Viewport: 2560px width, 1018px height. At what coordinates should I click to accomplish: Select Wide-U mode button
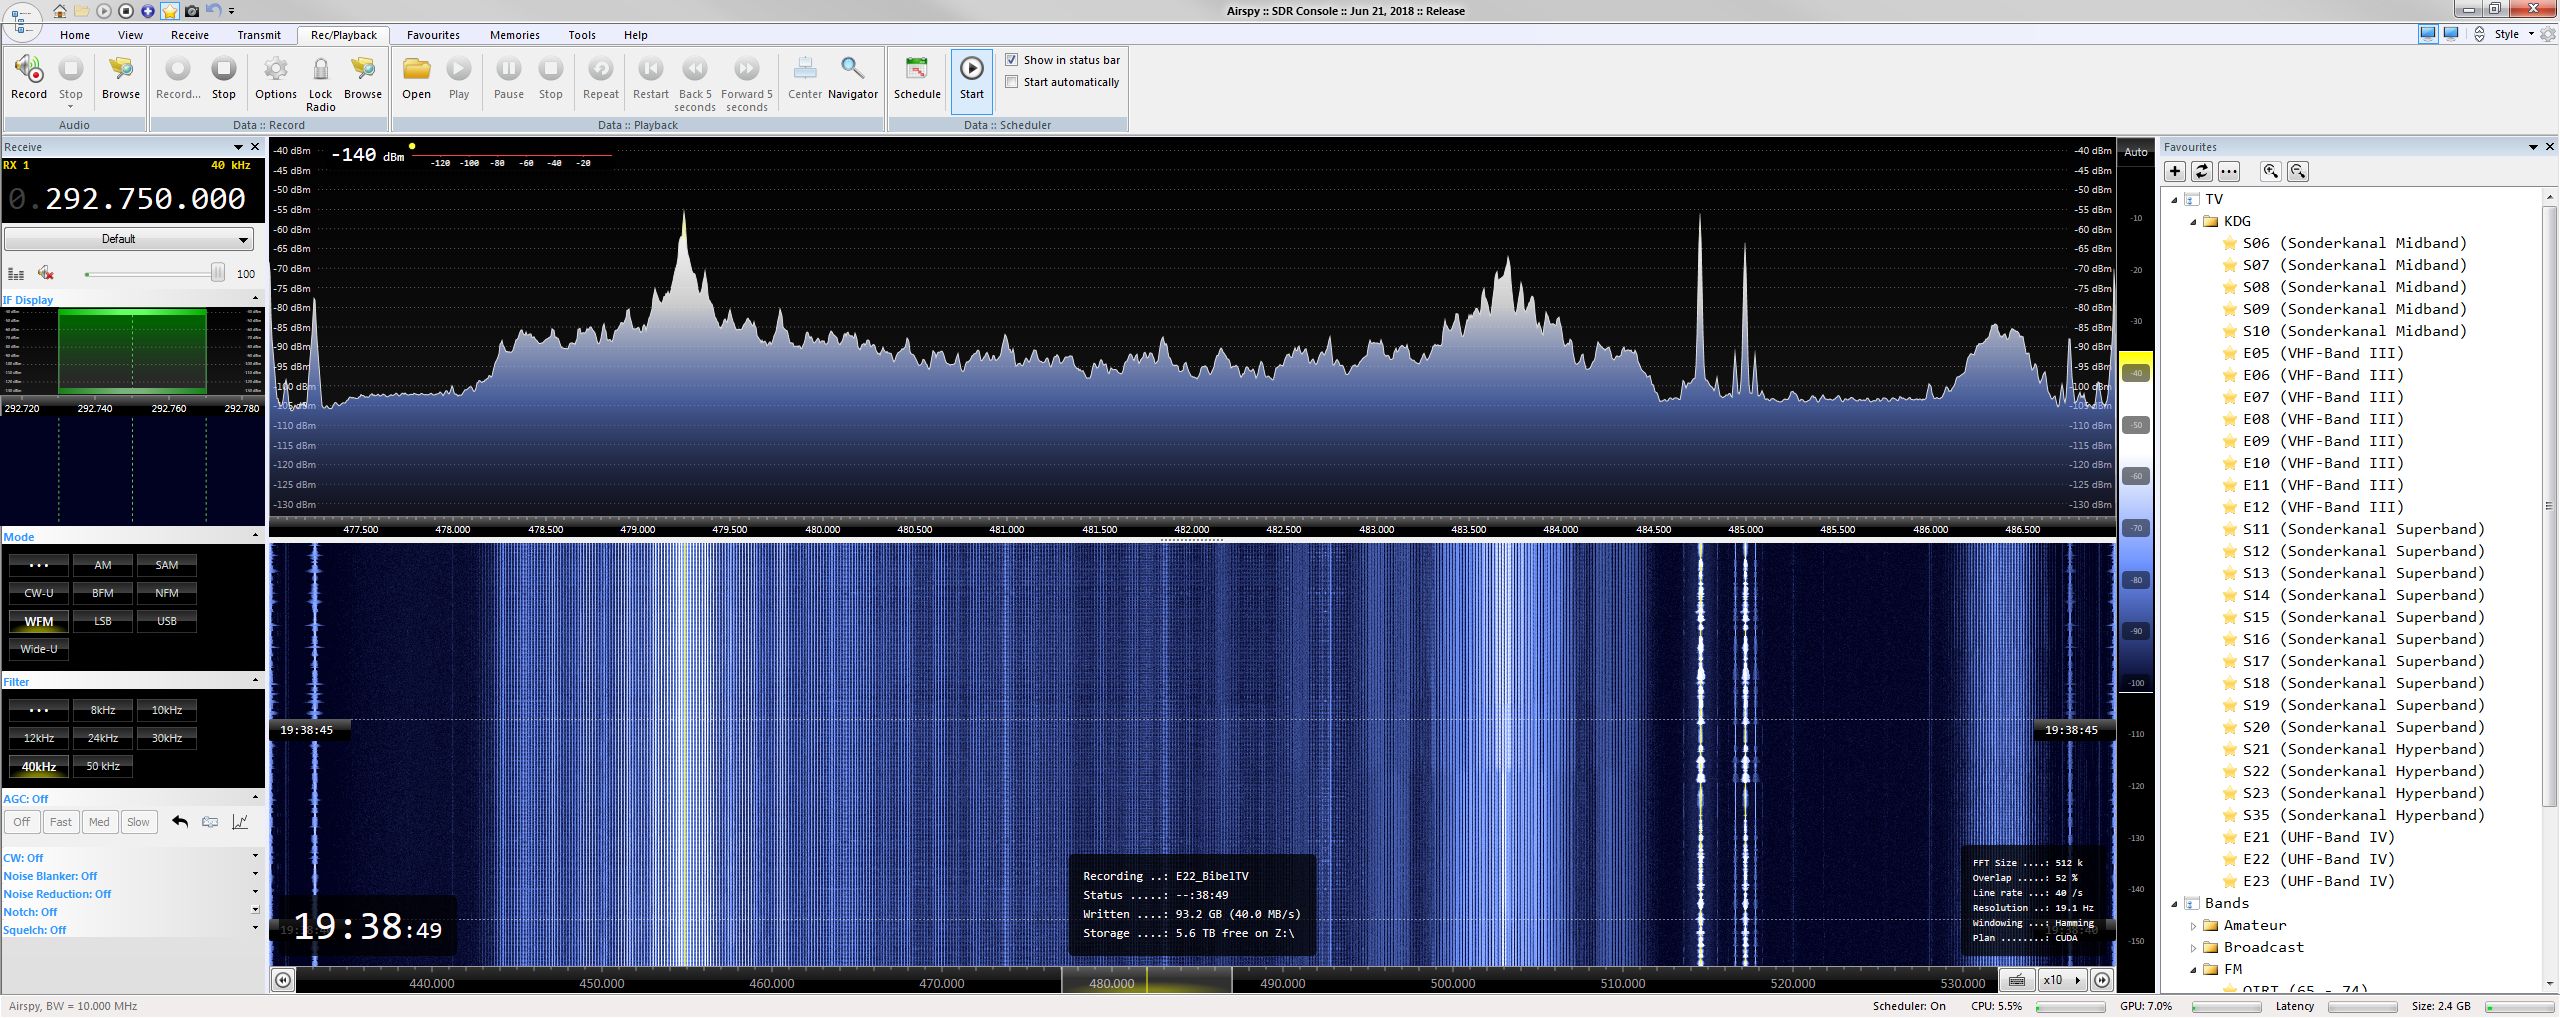(39, 649)
